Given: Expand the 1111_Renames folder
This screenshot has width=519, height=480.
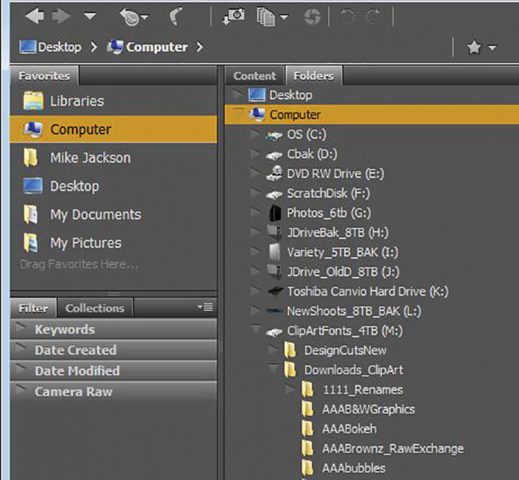Looking at the screenshot, I should pyautogui.click(x=290, y=388).
